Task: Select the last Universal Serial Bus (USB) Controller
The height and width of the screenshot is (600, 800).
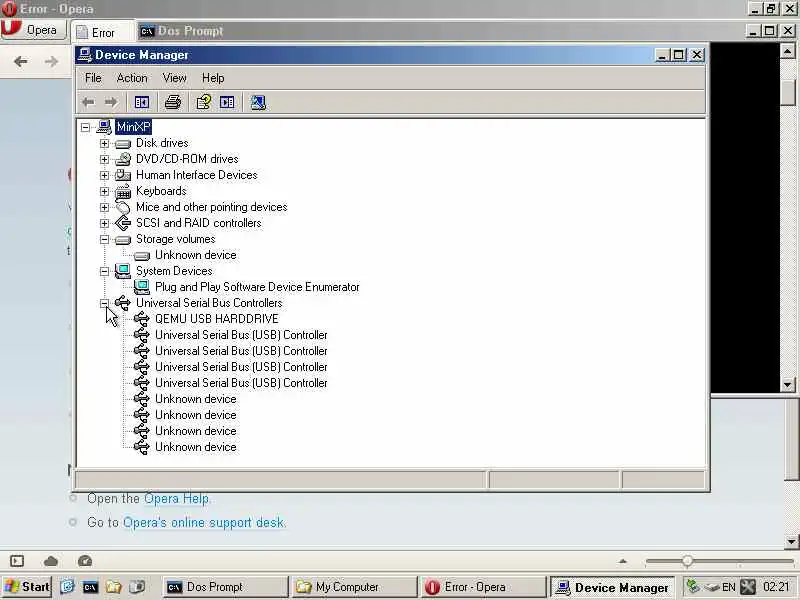Action: pyautogui.click(x=241, y=383)
